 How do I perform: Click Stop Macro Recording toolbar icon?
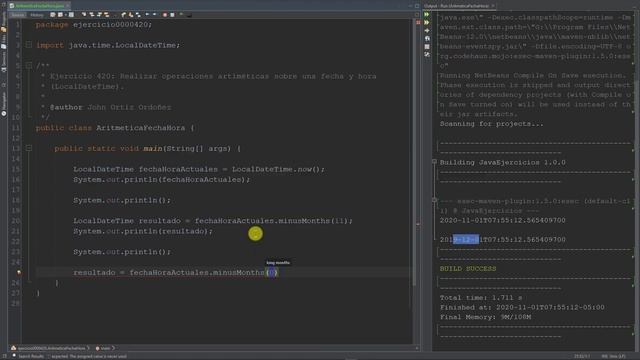[x=172, y=15]
